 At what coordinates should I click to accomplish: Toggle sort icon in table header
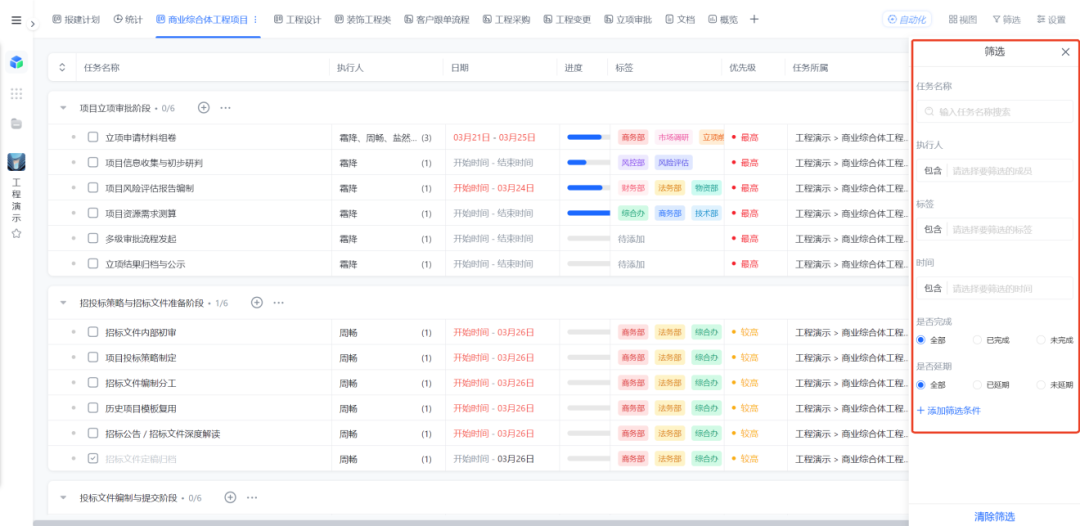pos(62,67)
